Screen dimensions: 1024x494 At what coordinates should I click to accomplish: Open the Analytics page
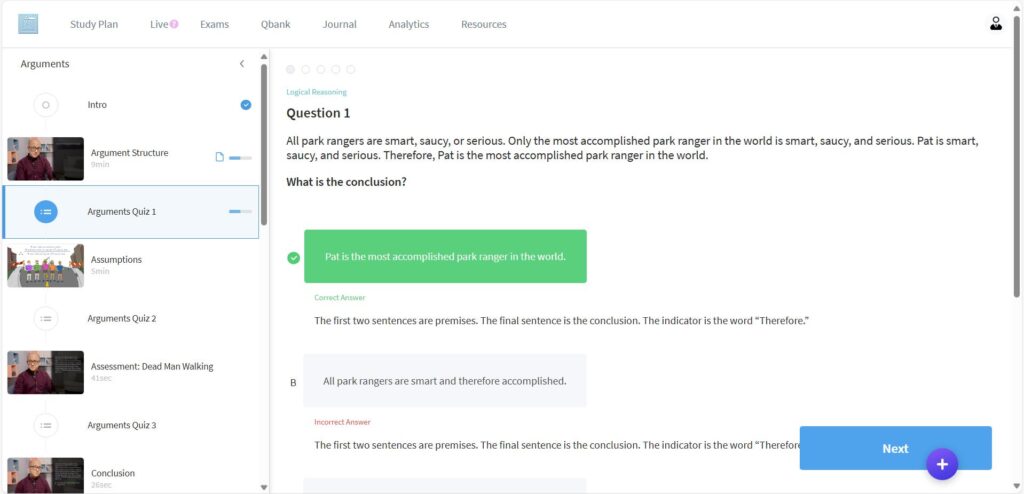click(x=408, y=24)
